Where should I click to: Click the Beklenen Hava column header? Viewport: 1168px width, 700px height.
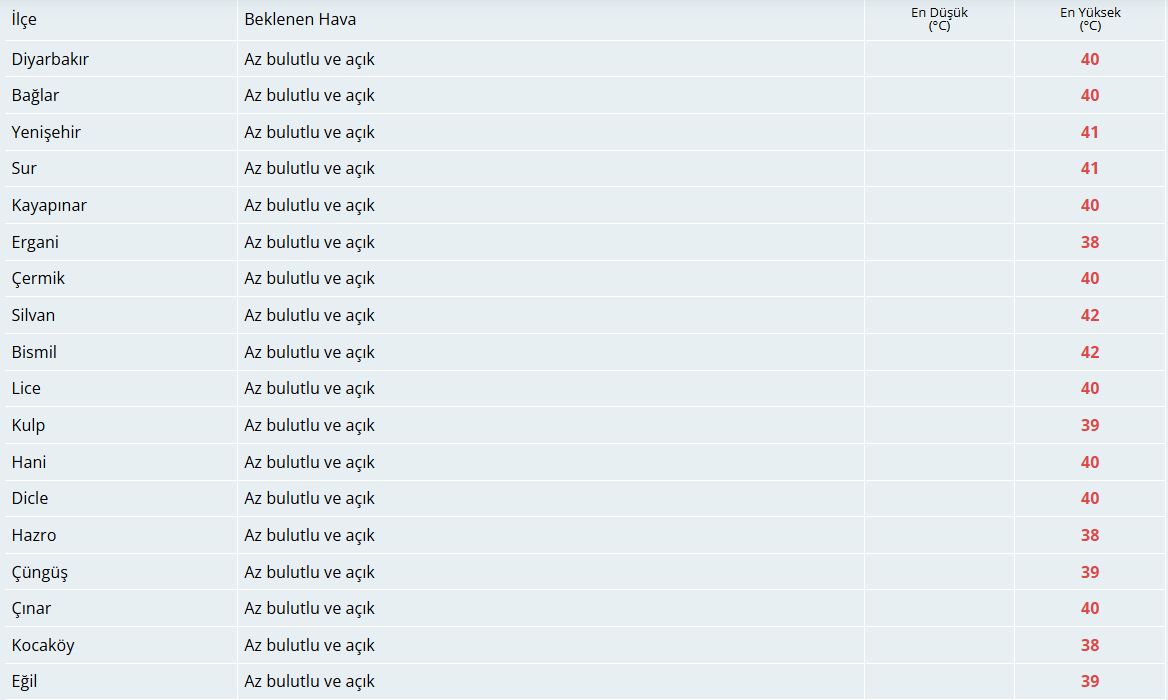[300, 19]
